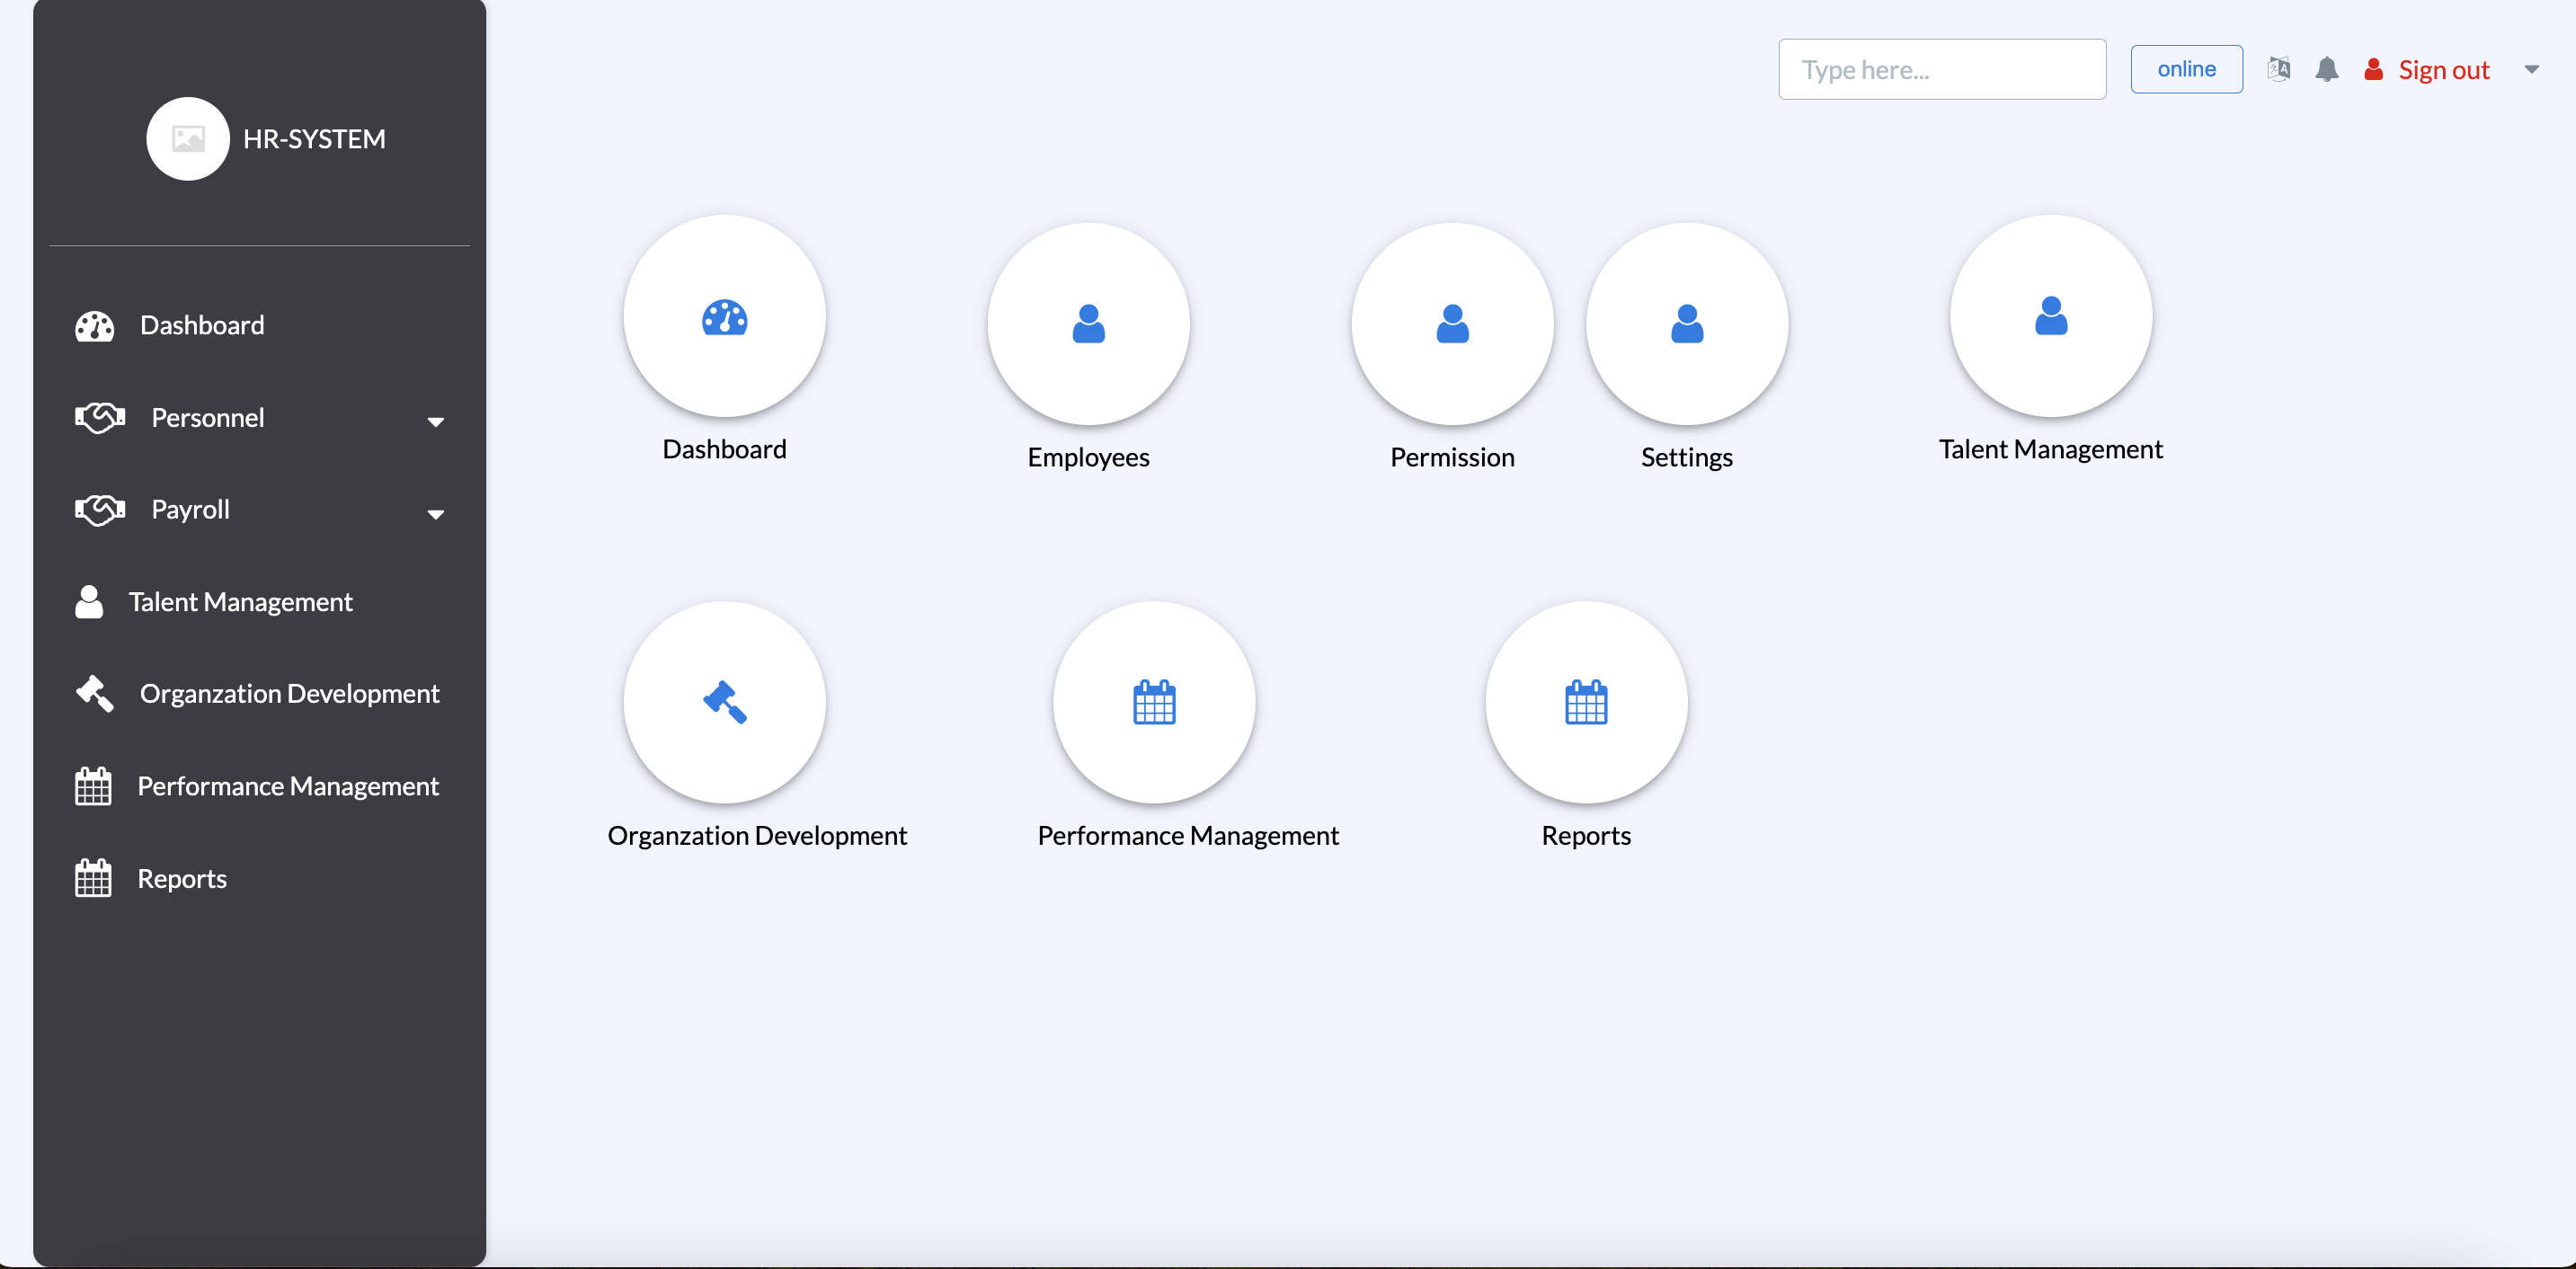
Task: Click the Type here search field
Action: tap(1941, 69)
